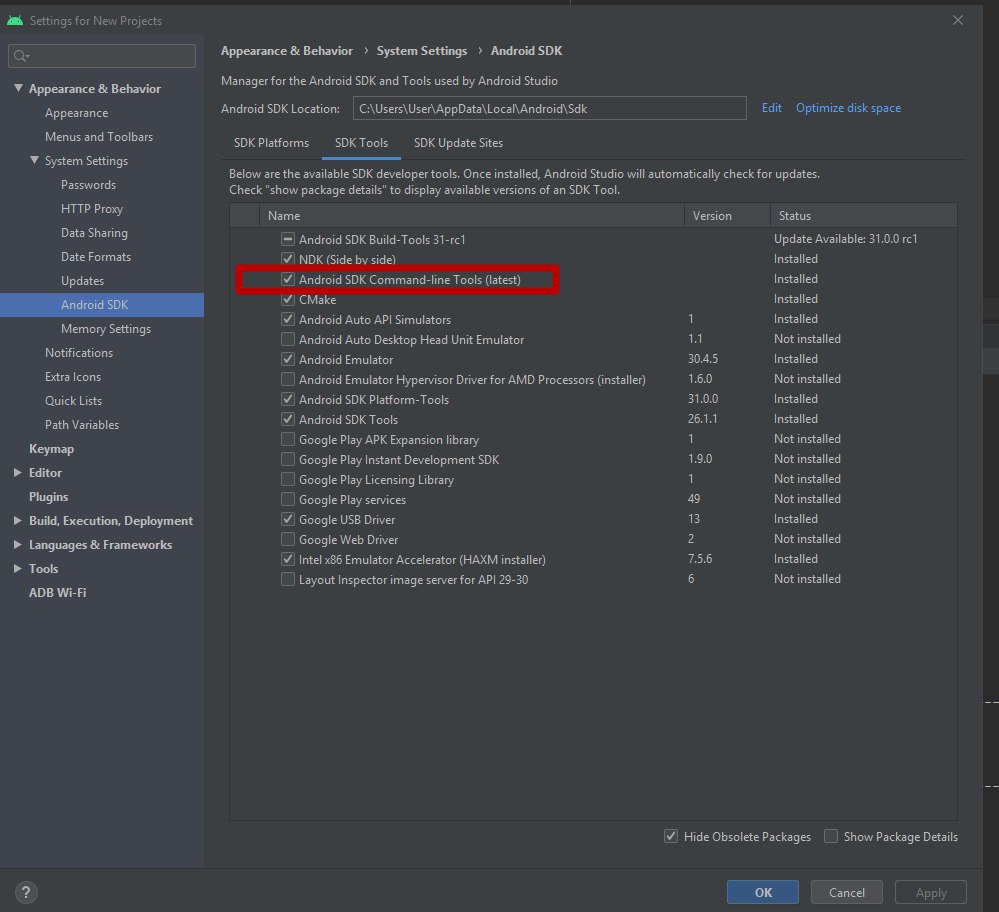Click the Android SDK Location path field
Viewport: 999px width, 912px height.
tap(550, 108)
